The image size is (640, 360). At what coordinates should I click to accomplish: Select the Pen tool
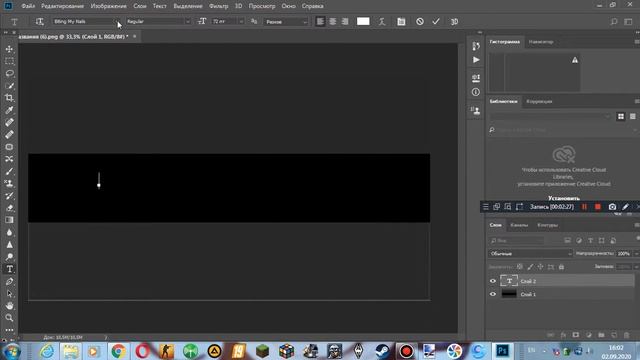[9, 282]
